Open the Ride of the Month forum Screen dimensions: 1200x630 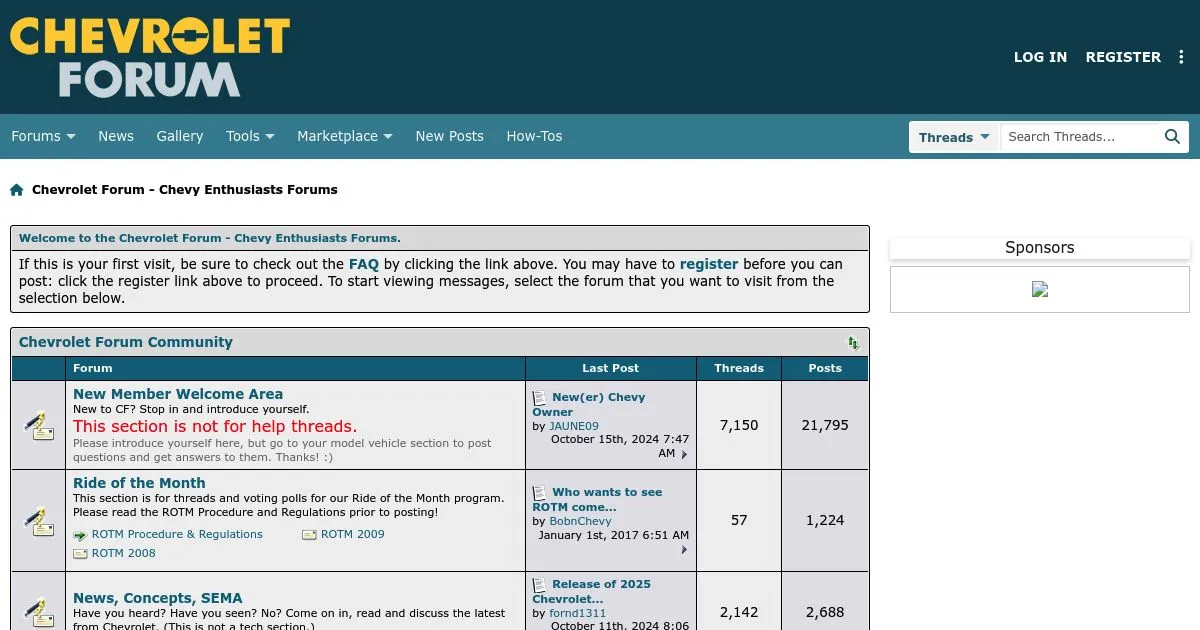click(139, 483)
